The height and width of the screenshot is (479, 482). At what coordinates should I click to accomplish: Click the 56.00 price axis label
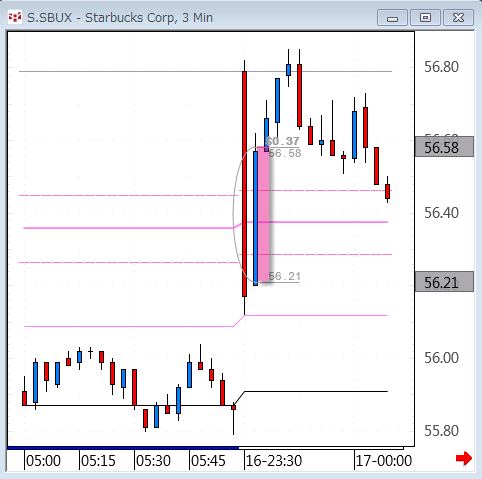[x=441, y=358]
